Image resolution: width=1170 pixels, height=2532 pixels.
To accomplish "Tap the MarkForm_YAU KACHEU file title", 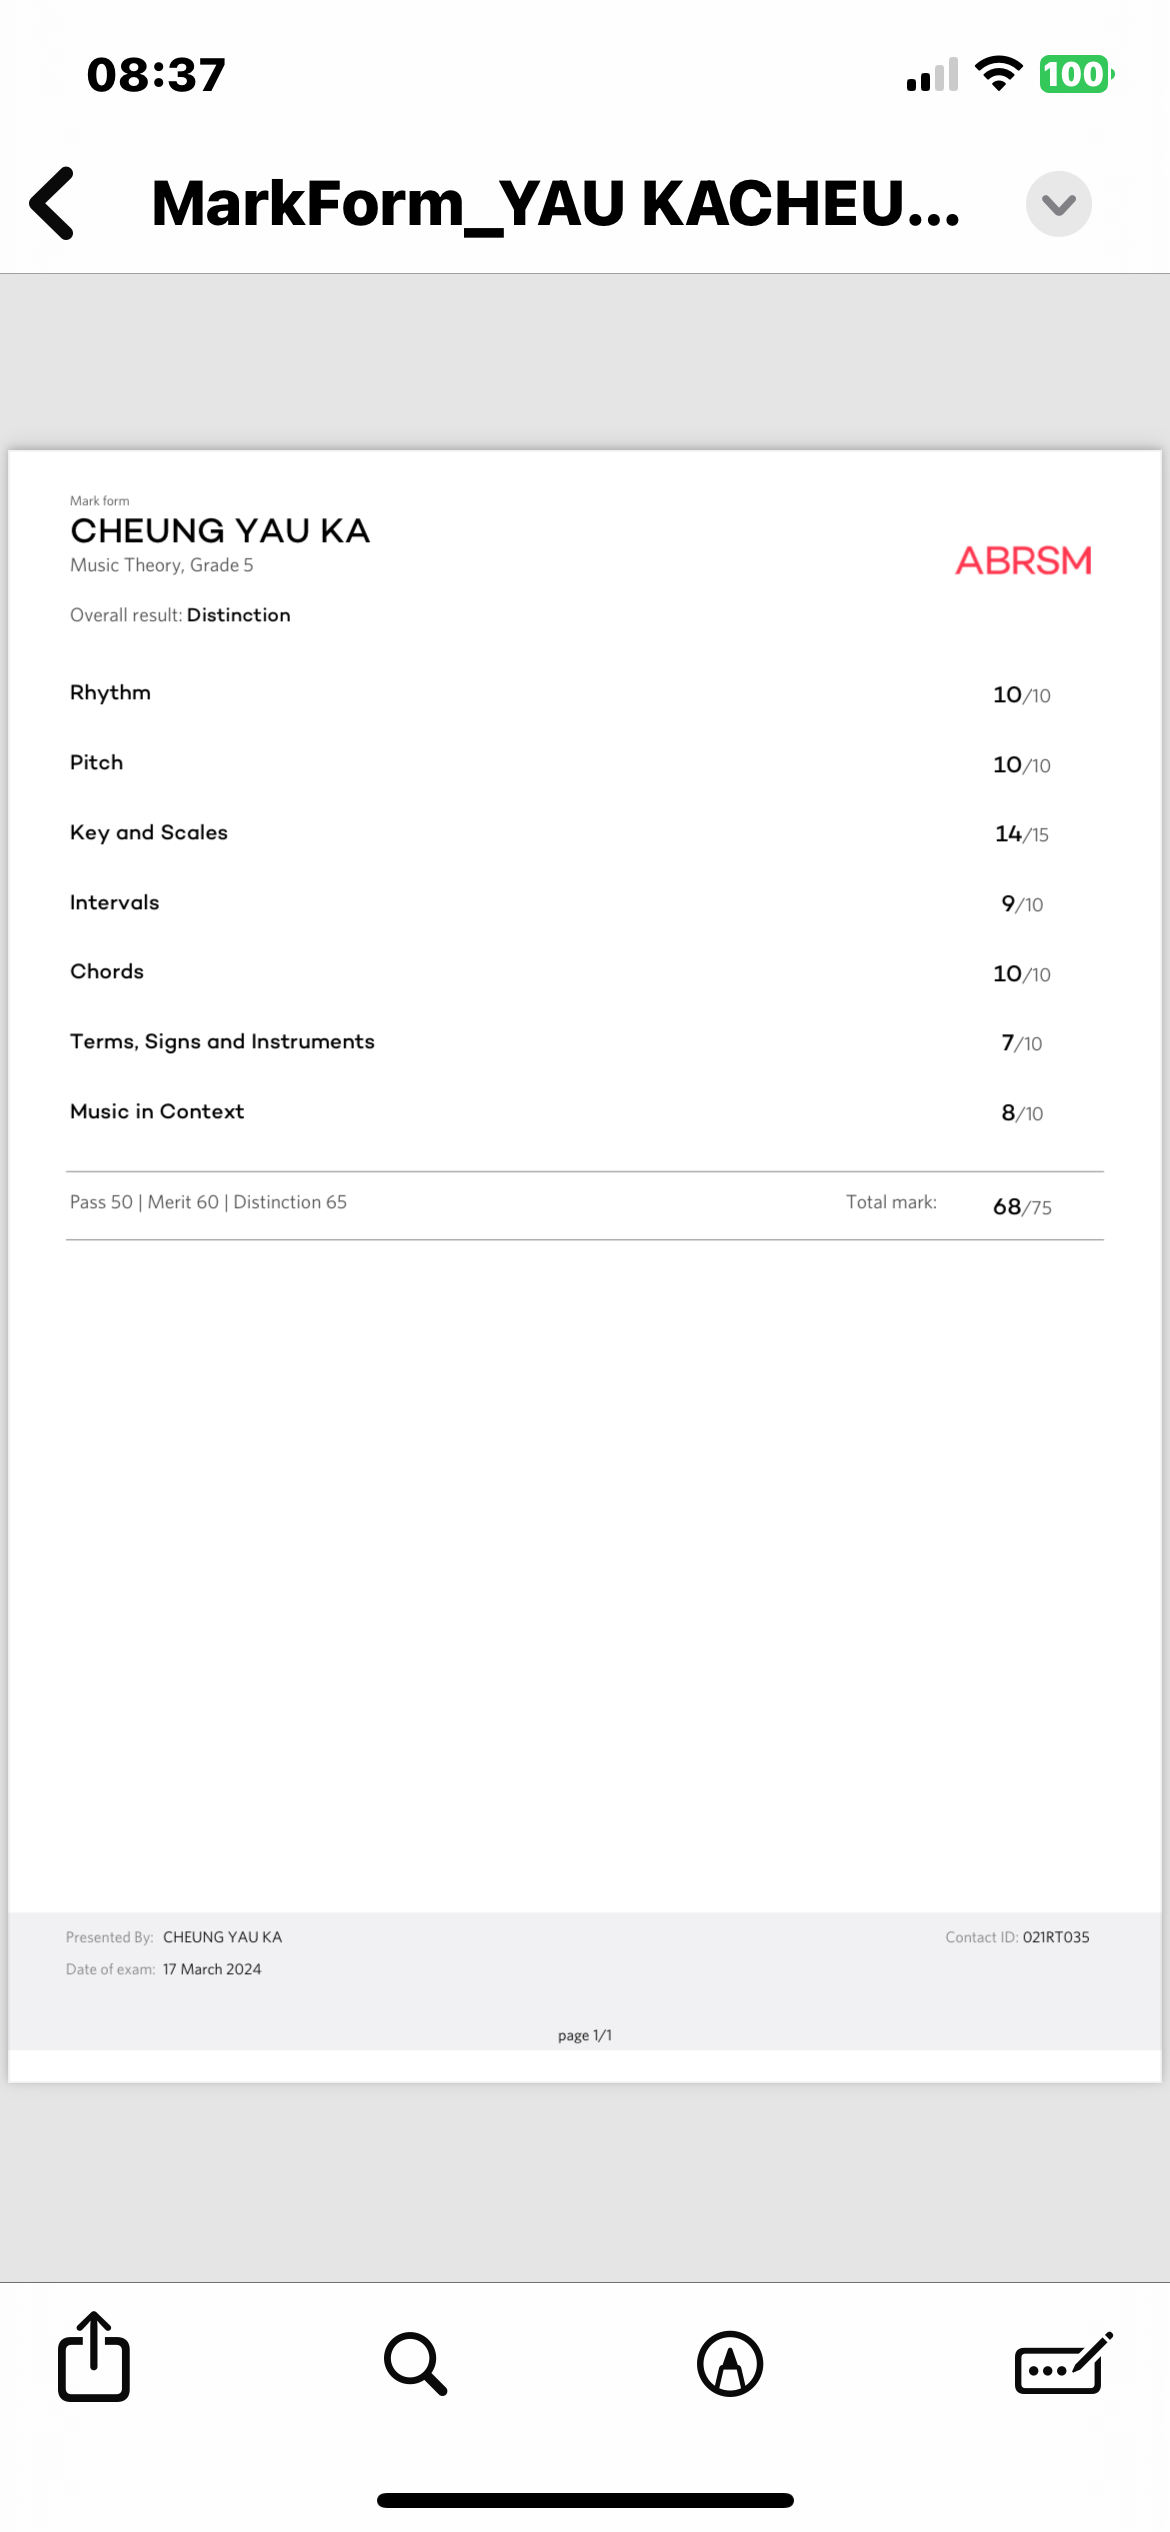I will (x=555, y=204).
